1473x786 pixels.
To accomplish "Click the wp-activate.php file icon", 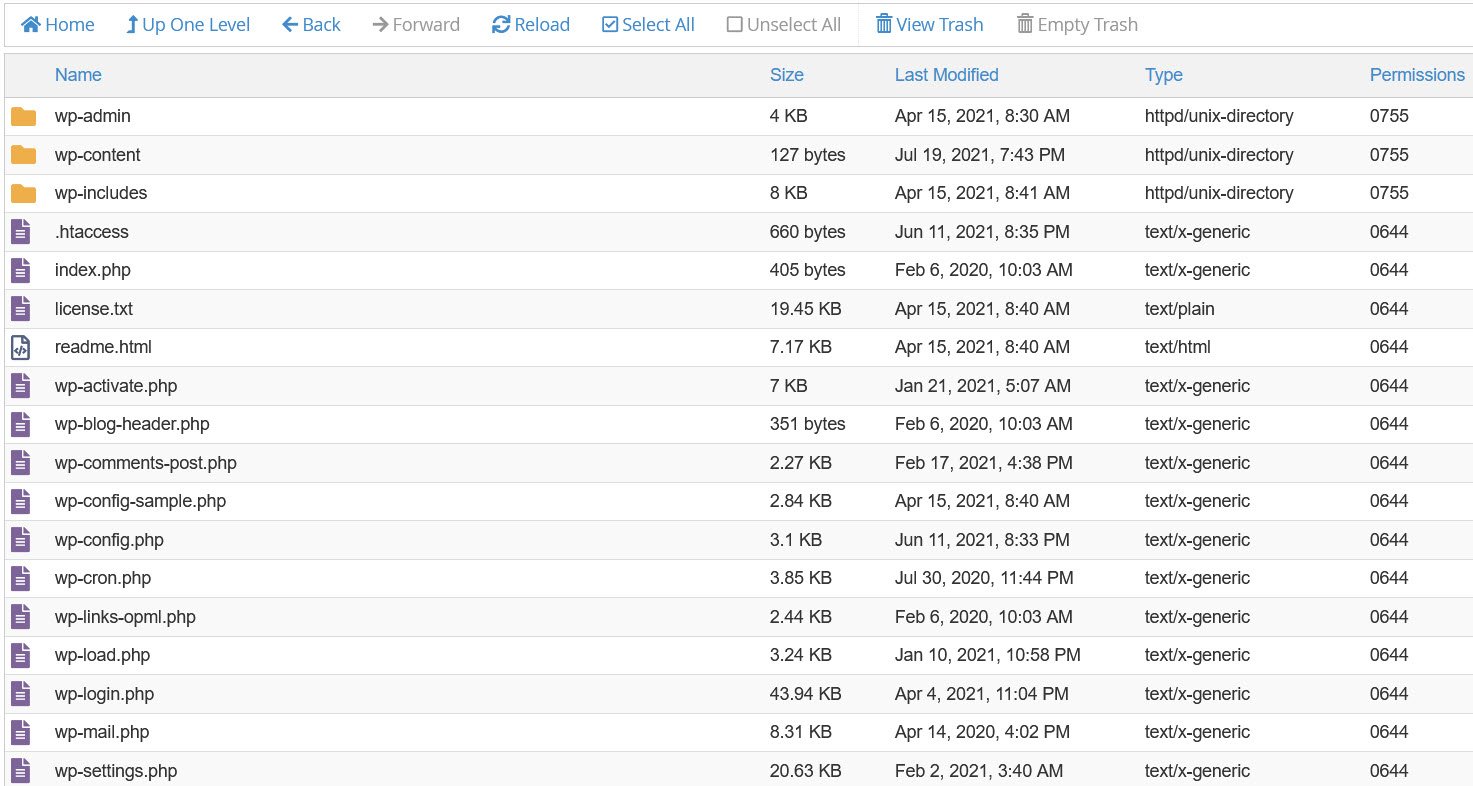I will pyautogui.click(x=21, y=386).
